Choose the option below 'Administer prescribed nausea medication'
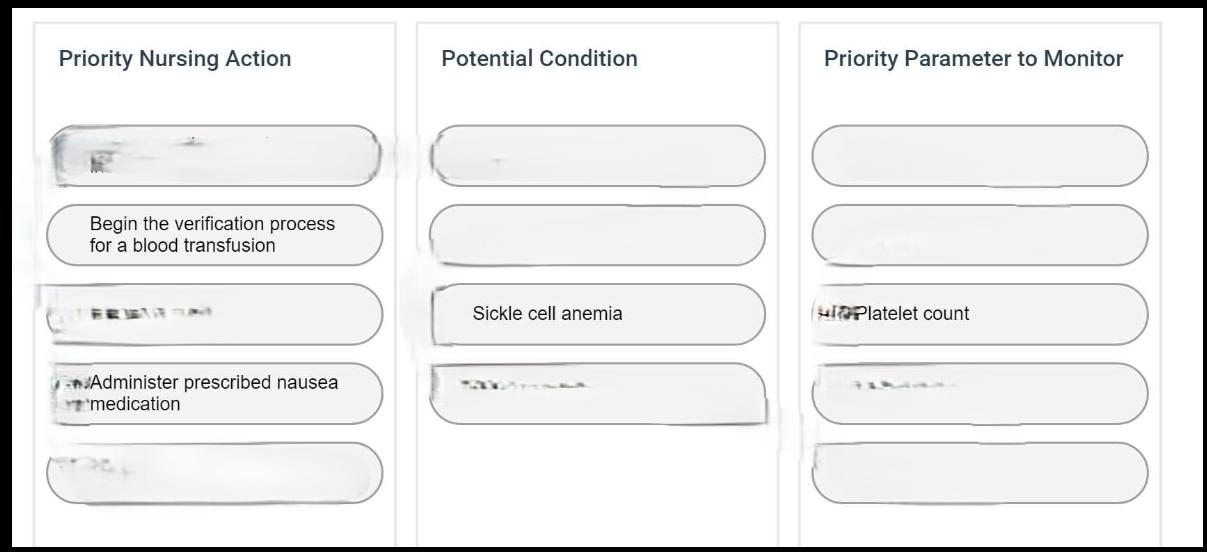The width and height of the screenshot is (1207, 552). (x=214, y=472)
